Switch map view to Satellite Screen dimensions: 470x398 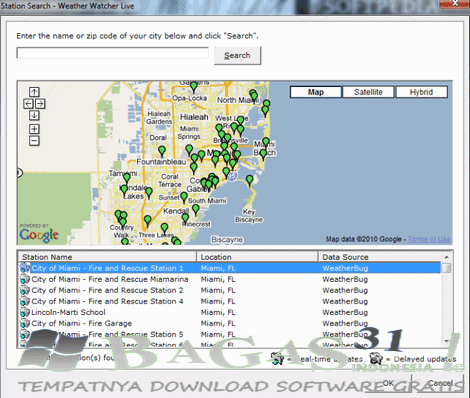(368, 92)
